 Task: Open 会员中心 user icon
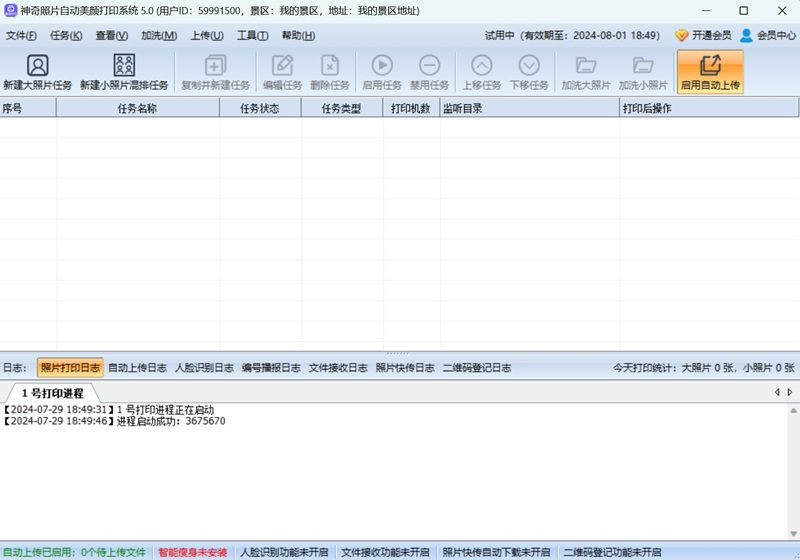tap(746, 35)
